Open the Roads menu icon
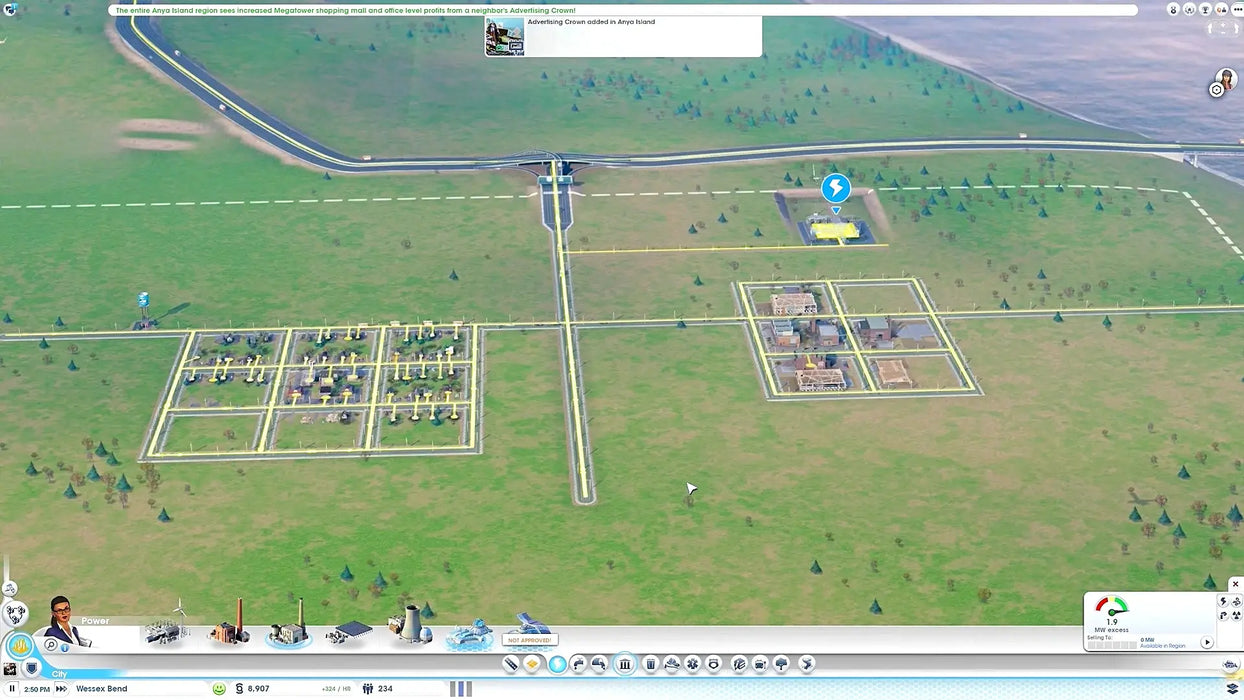 pos(511,664)
